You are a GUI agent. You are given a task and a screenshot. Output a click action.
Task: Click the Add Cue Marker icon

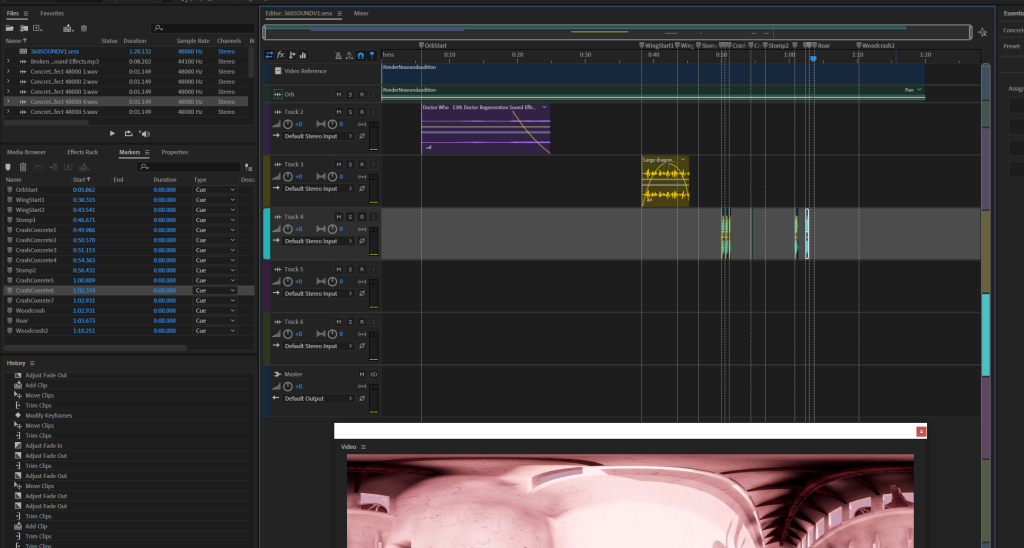10,166
